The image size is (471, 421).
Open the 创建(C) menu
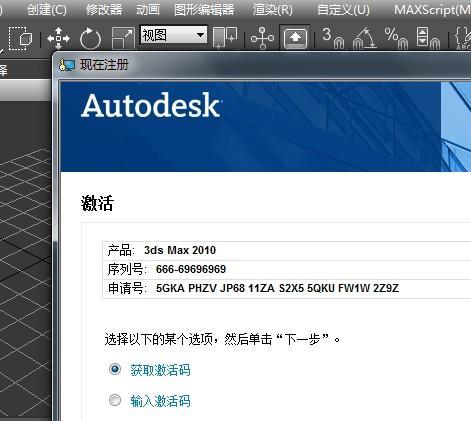tap(47, 10)
